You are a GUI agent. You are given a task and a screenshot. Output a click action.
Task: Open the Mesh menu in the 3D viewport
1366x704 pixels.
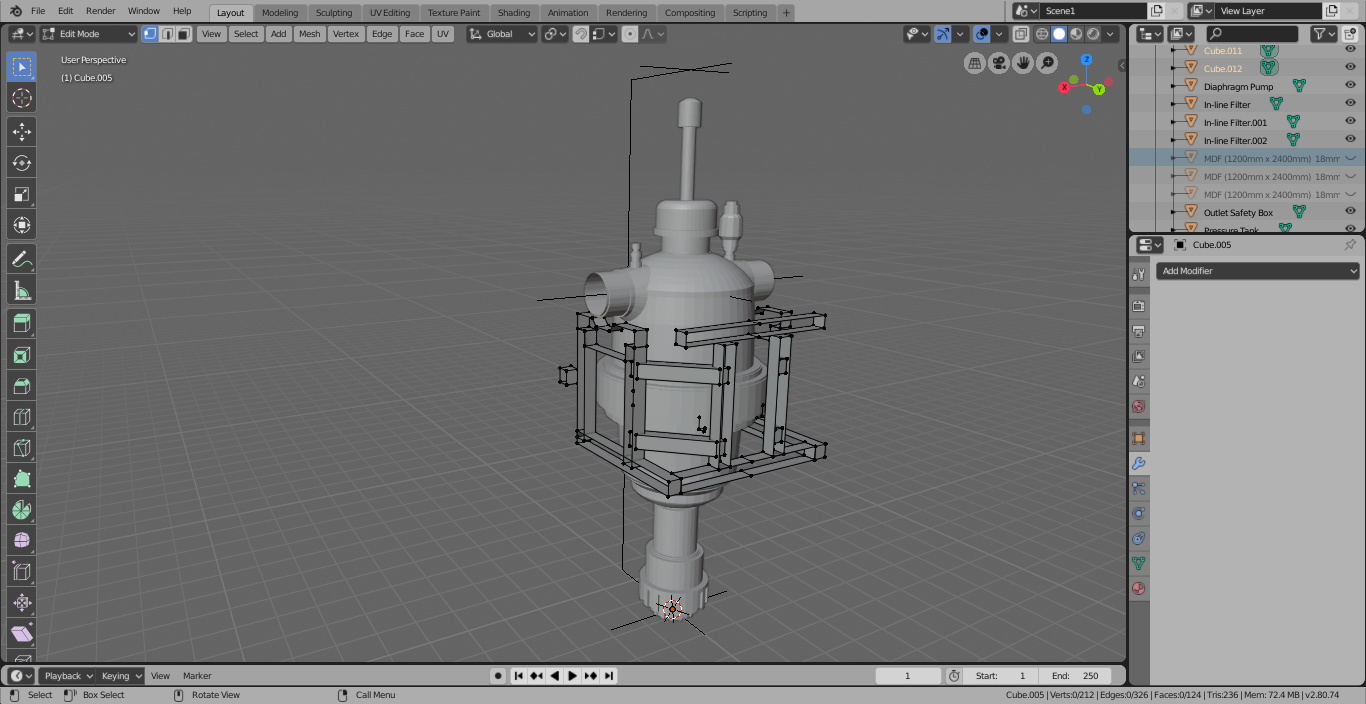pos(309,33)
